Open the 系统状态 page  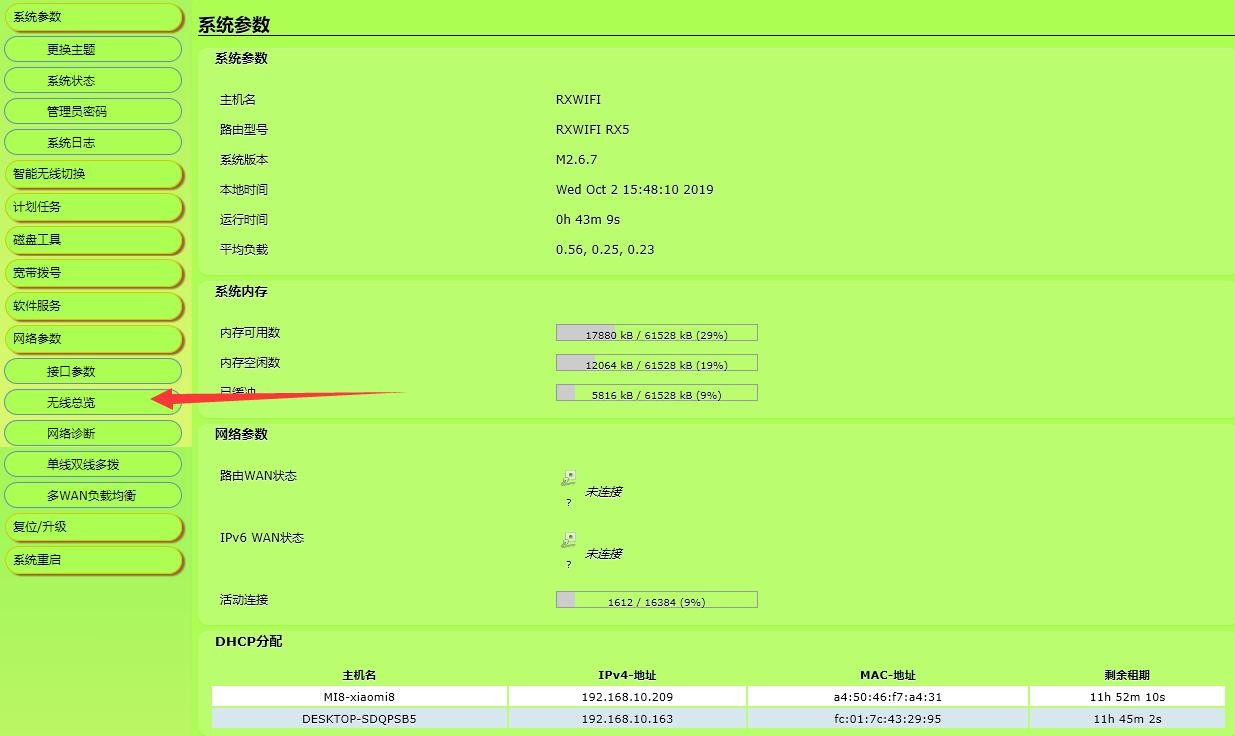93,80
